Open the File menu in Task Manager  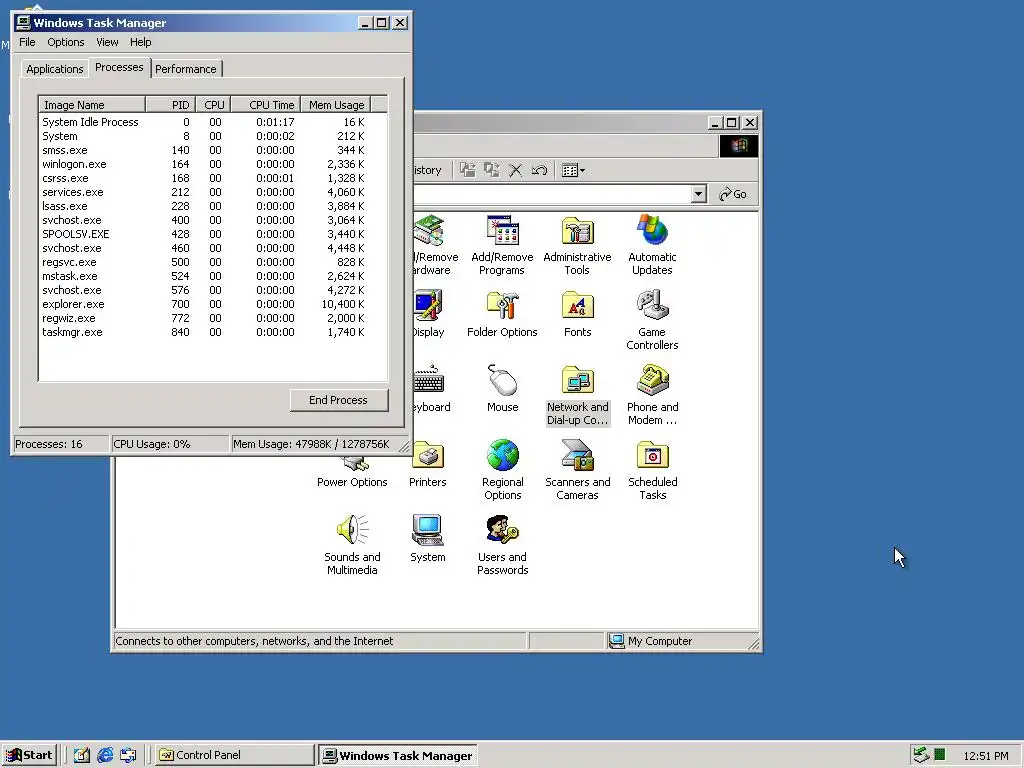click(27, 42)
